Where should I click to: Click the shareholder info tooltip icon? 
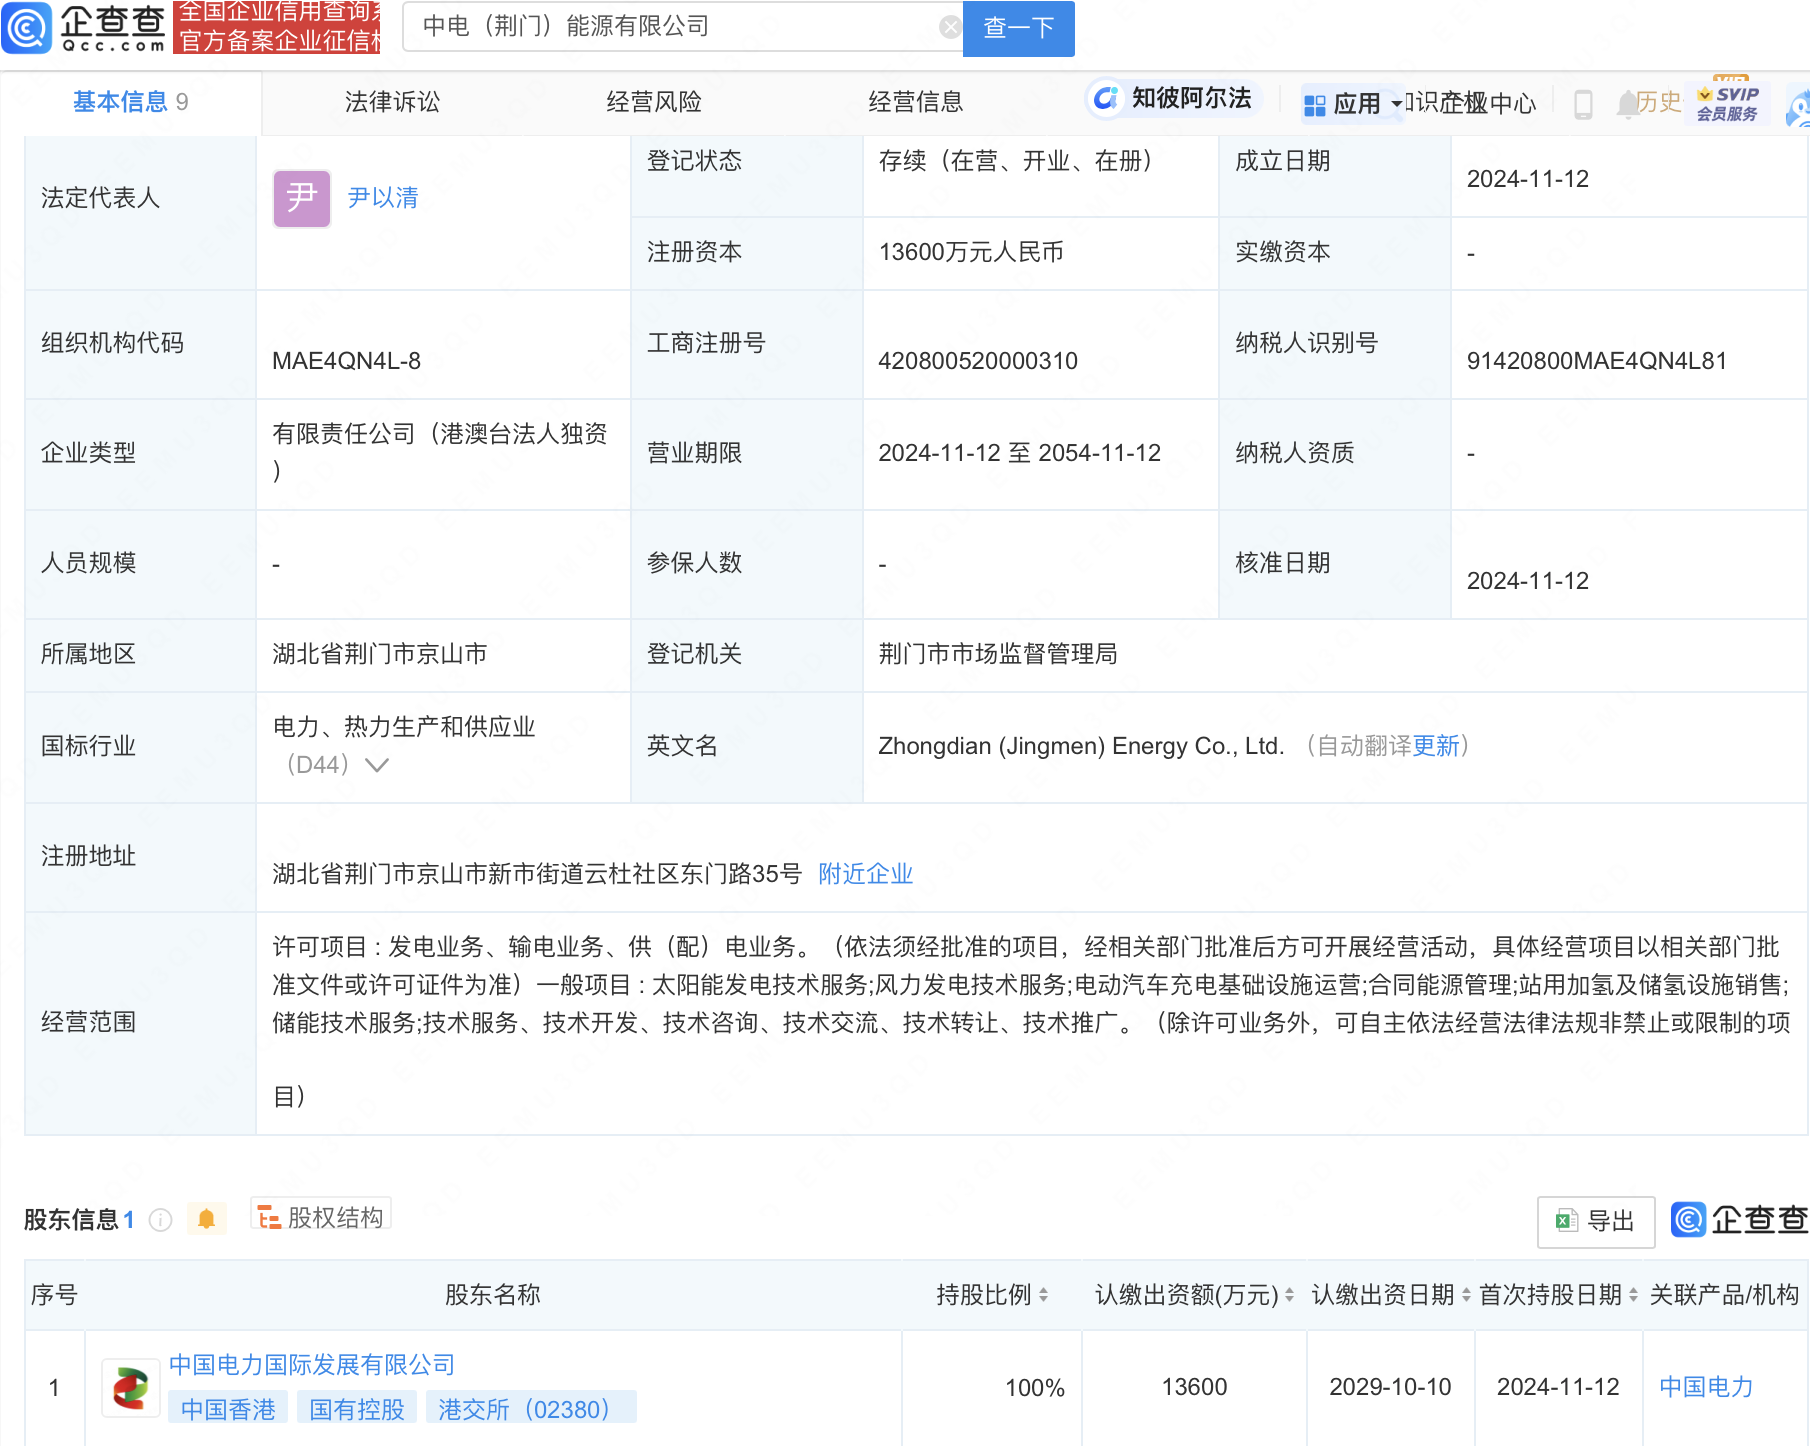(x=160, y=1220)
